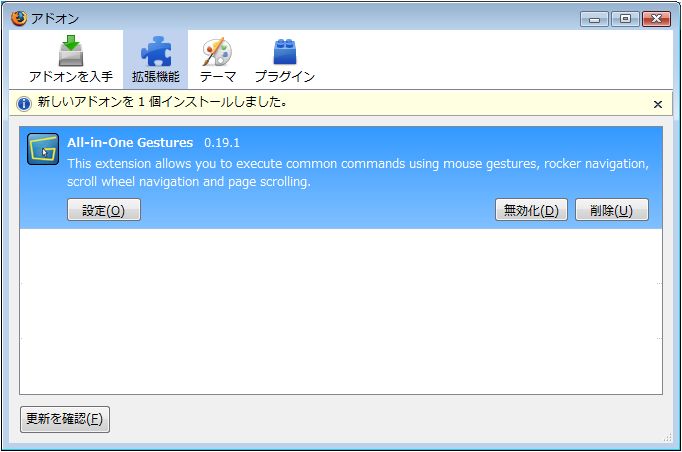Click the notification message about one installed add-on
The width and height of the screenshot is (682, 452).
point(162,102)
